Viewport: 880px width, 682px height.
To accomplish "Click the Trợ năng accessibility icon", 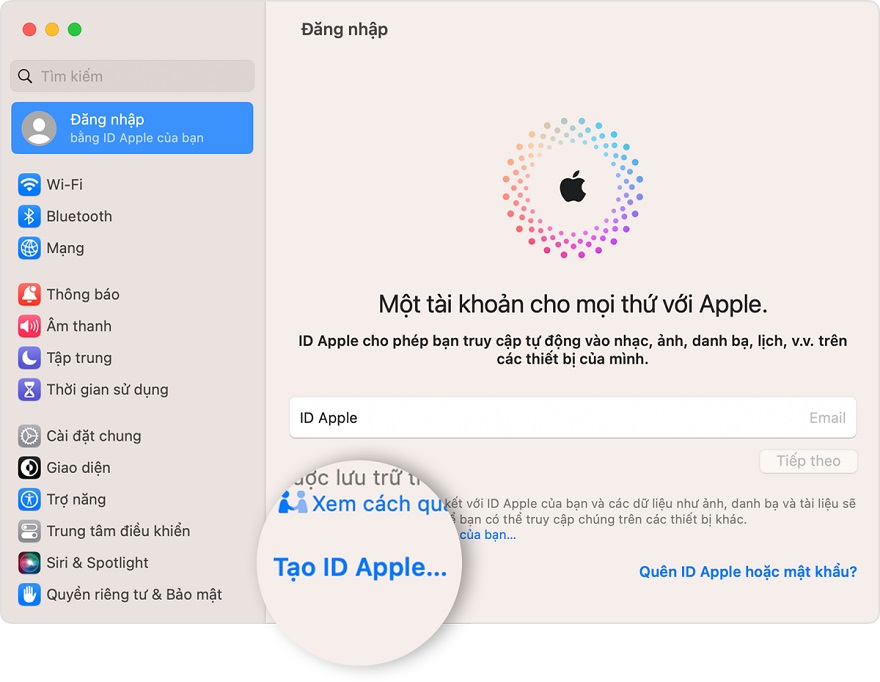I will tap(29, 499).
